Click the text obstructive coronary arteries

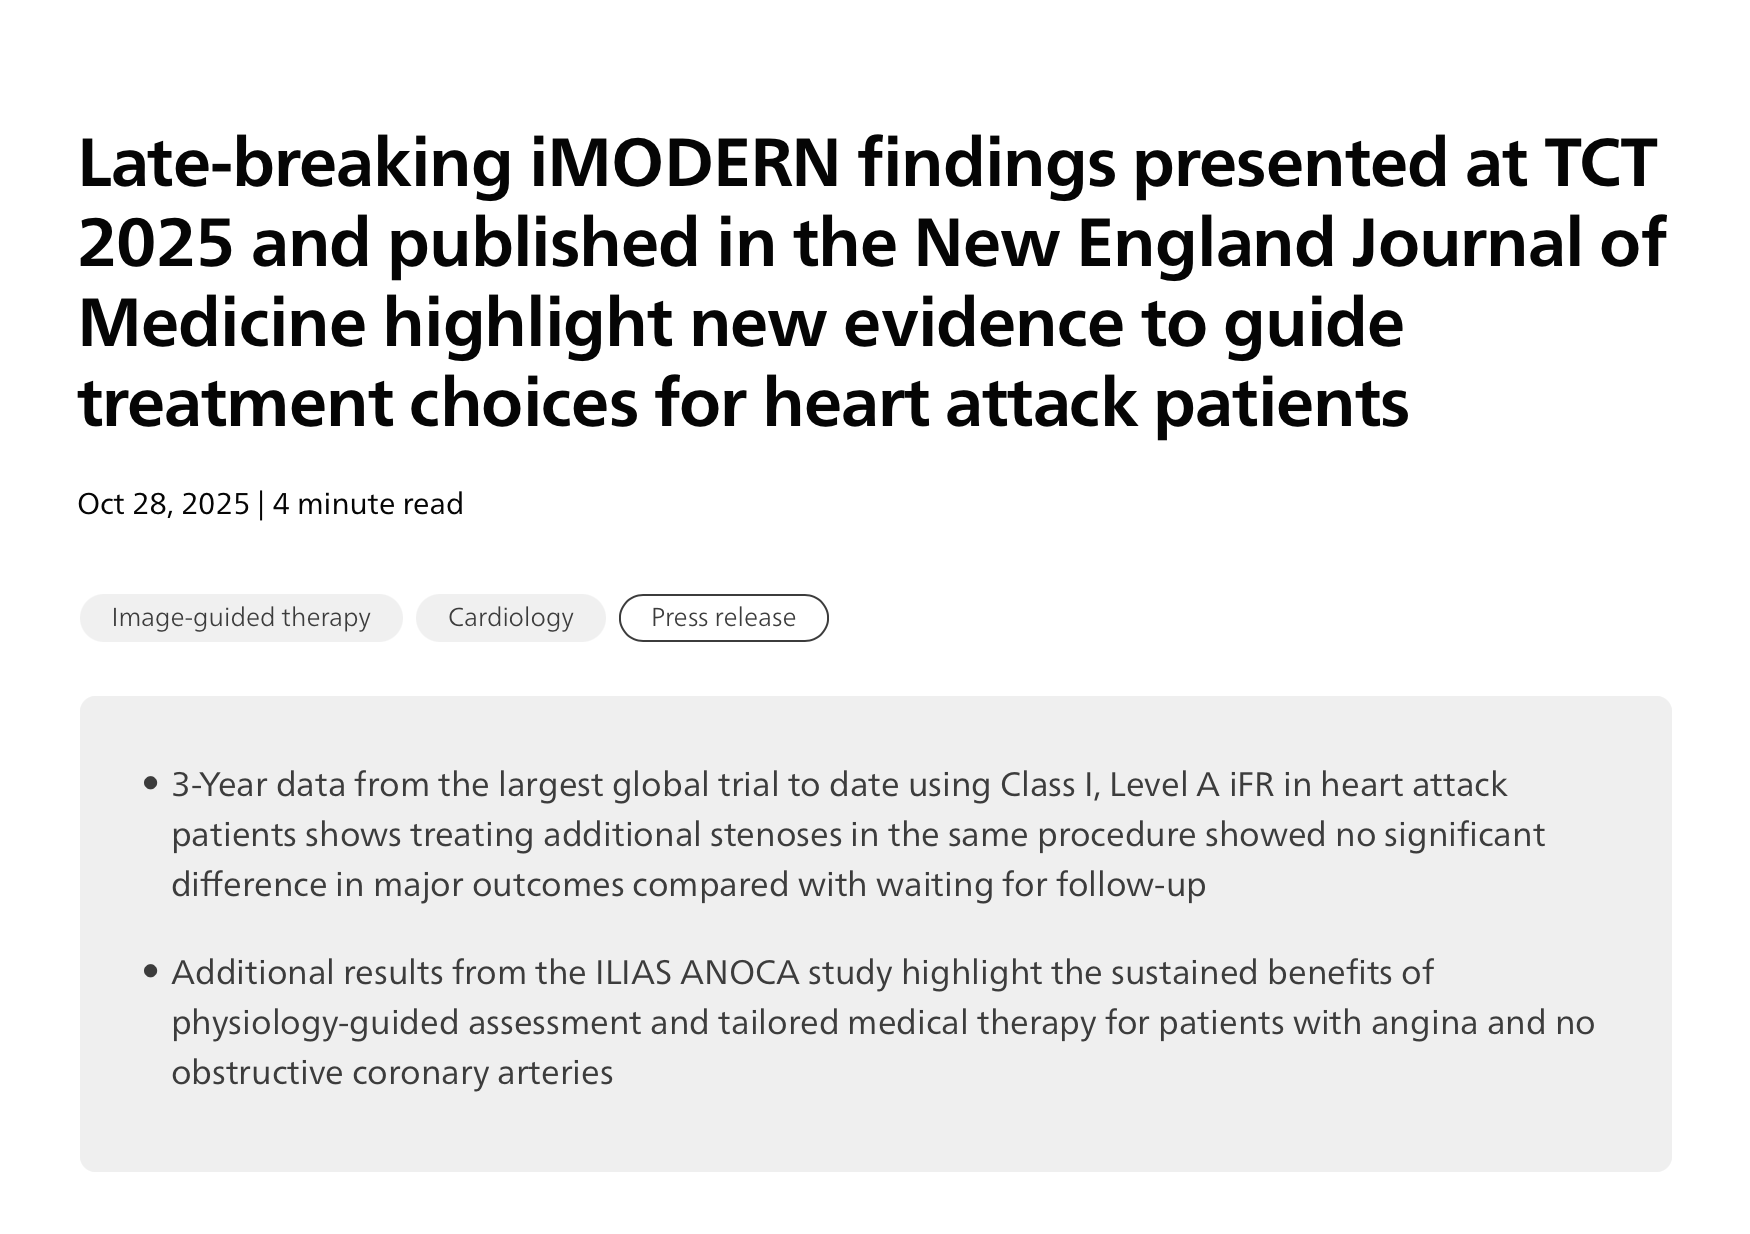pos(392,1073)
